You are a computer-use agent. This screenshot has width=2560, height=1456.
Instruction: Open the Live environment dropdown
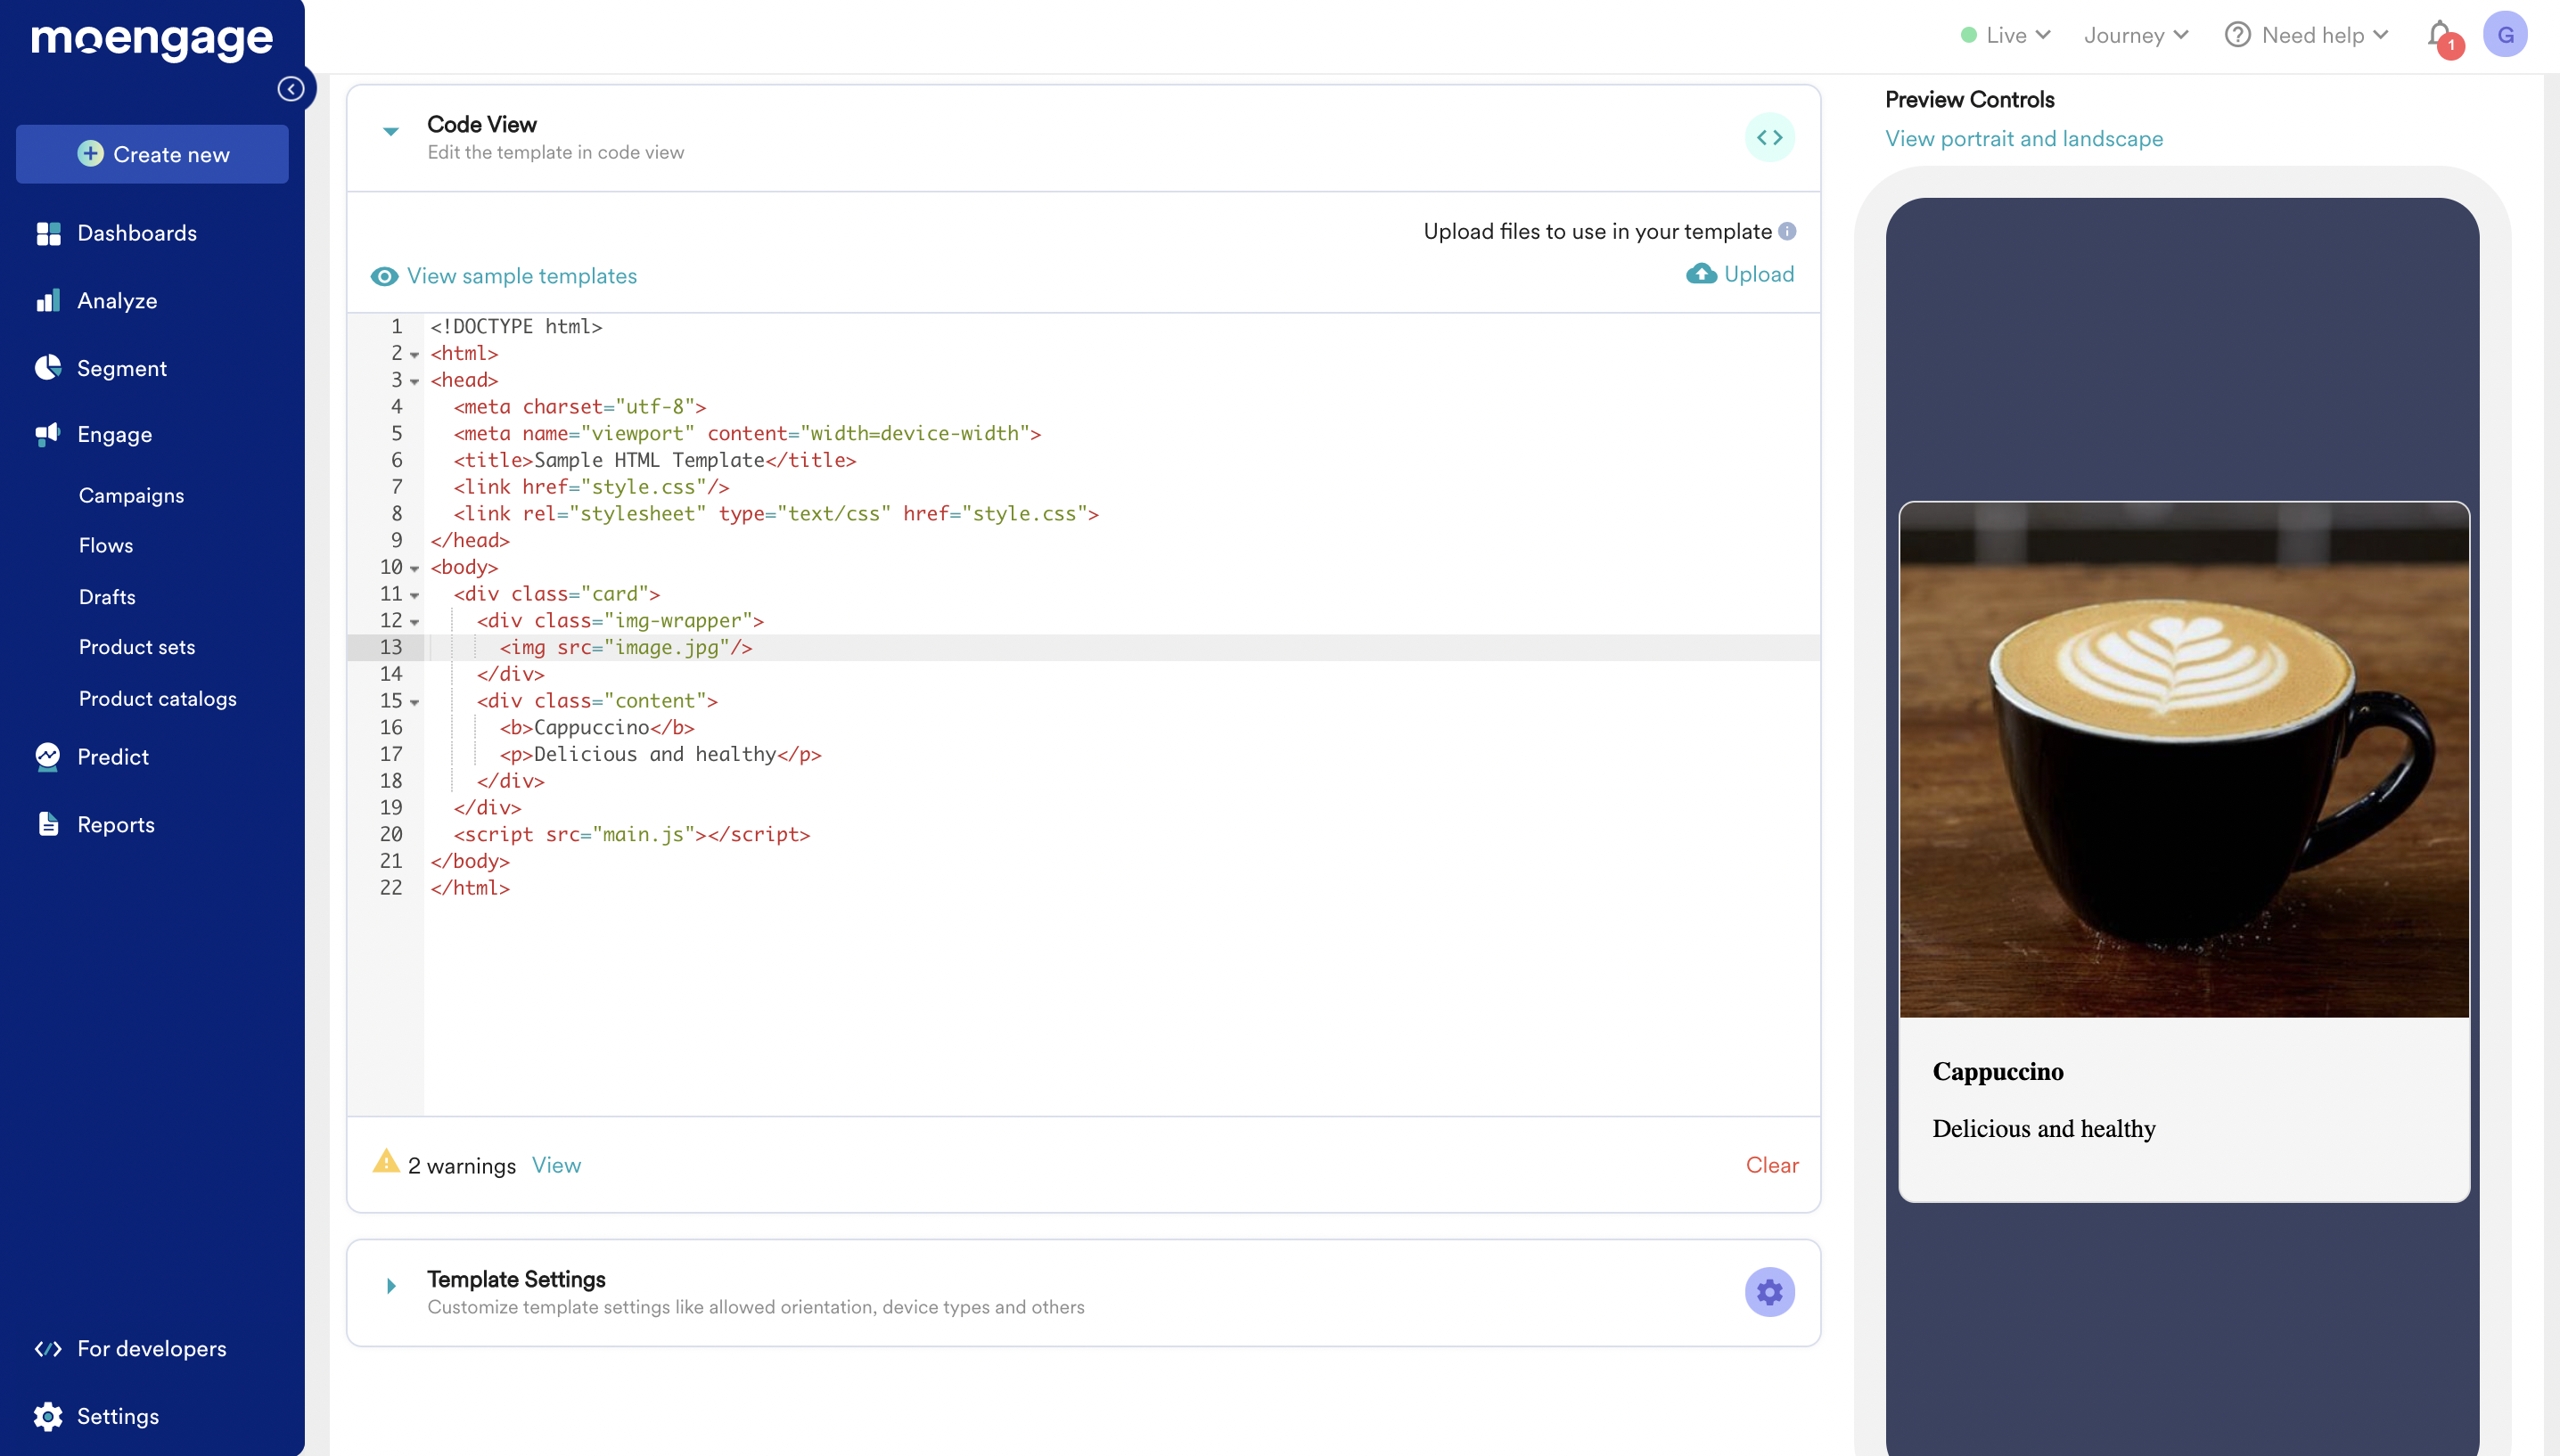2006,35
